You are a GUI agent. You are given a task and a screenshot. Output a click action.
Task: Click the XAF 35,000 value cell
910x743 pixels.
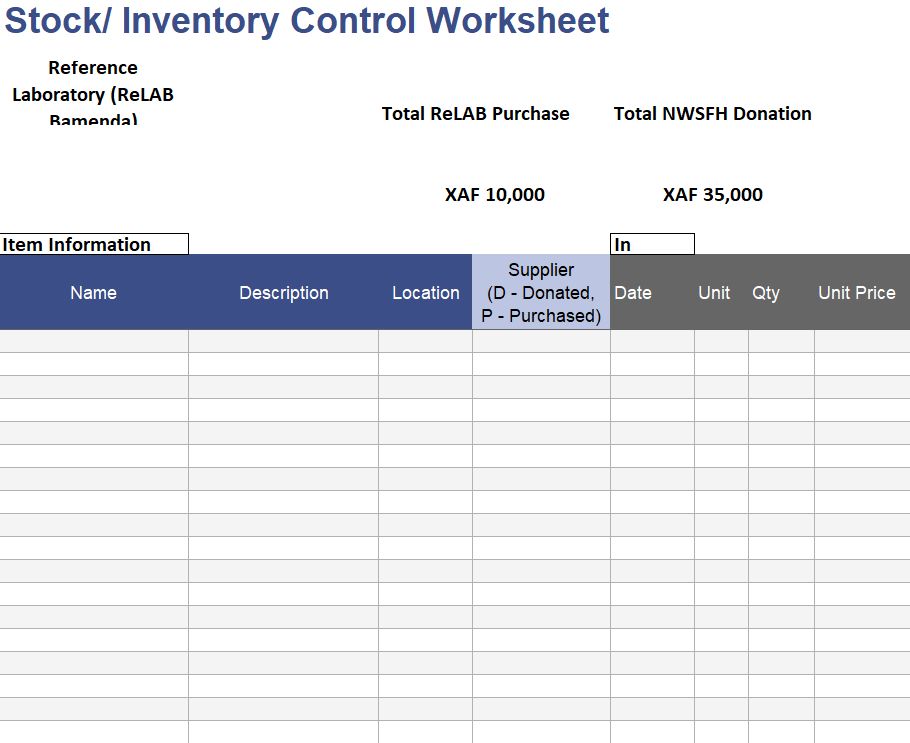click(713, 194)
